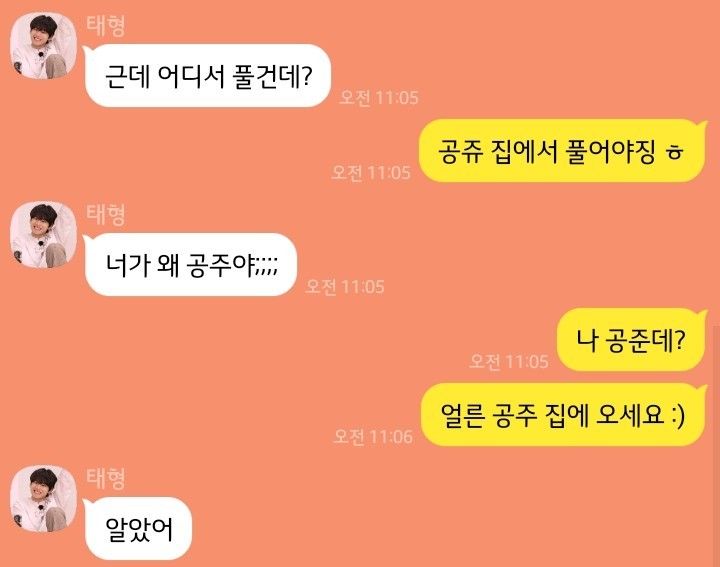Viewport: 720px width, 567px height.
Task: Click the 오전 11:06 timestamp
Action: point(373,437)
